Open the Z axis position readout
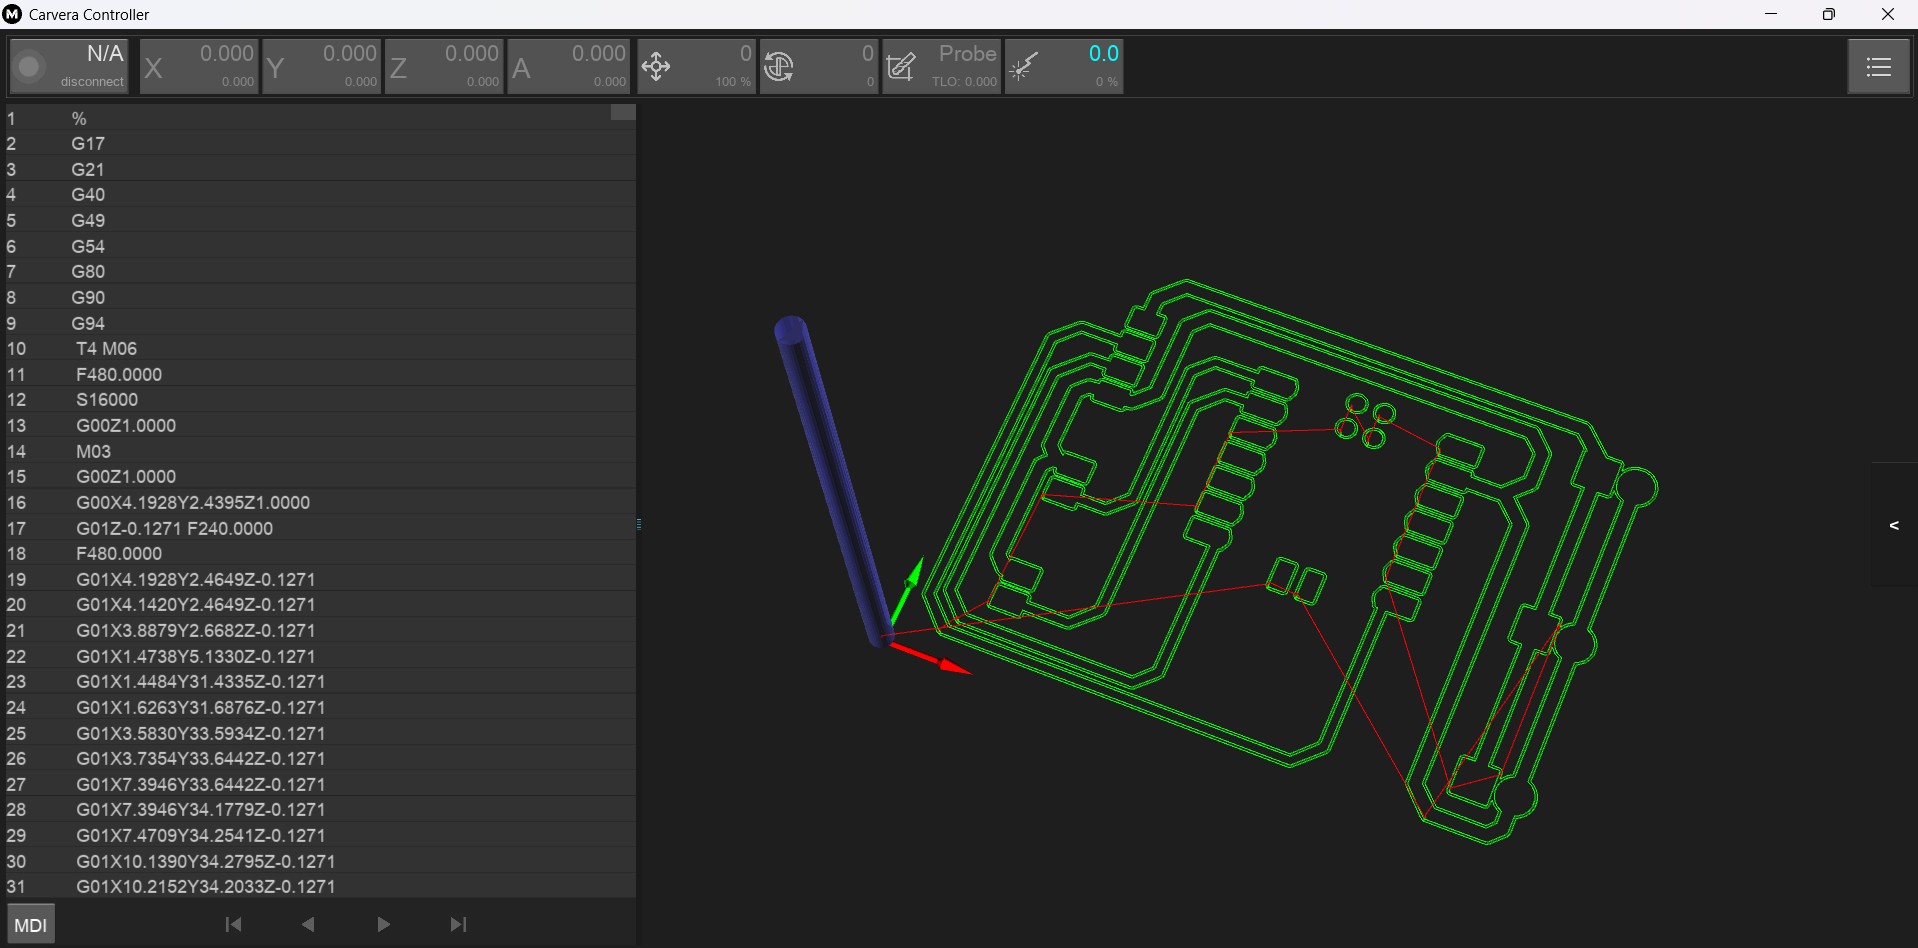1918x948 pixels. pos(444,67)
